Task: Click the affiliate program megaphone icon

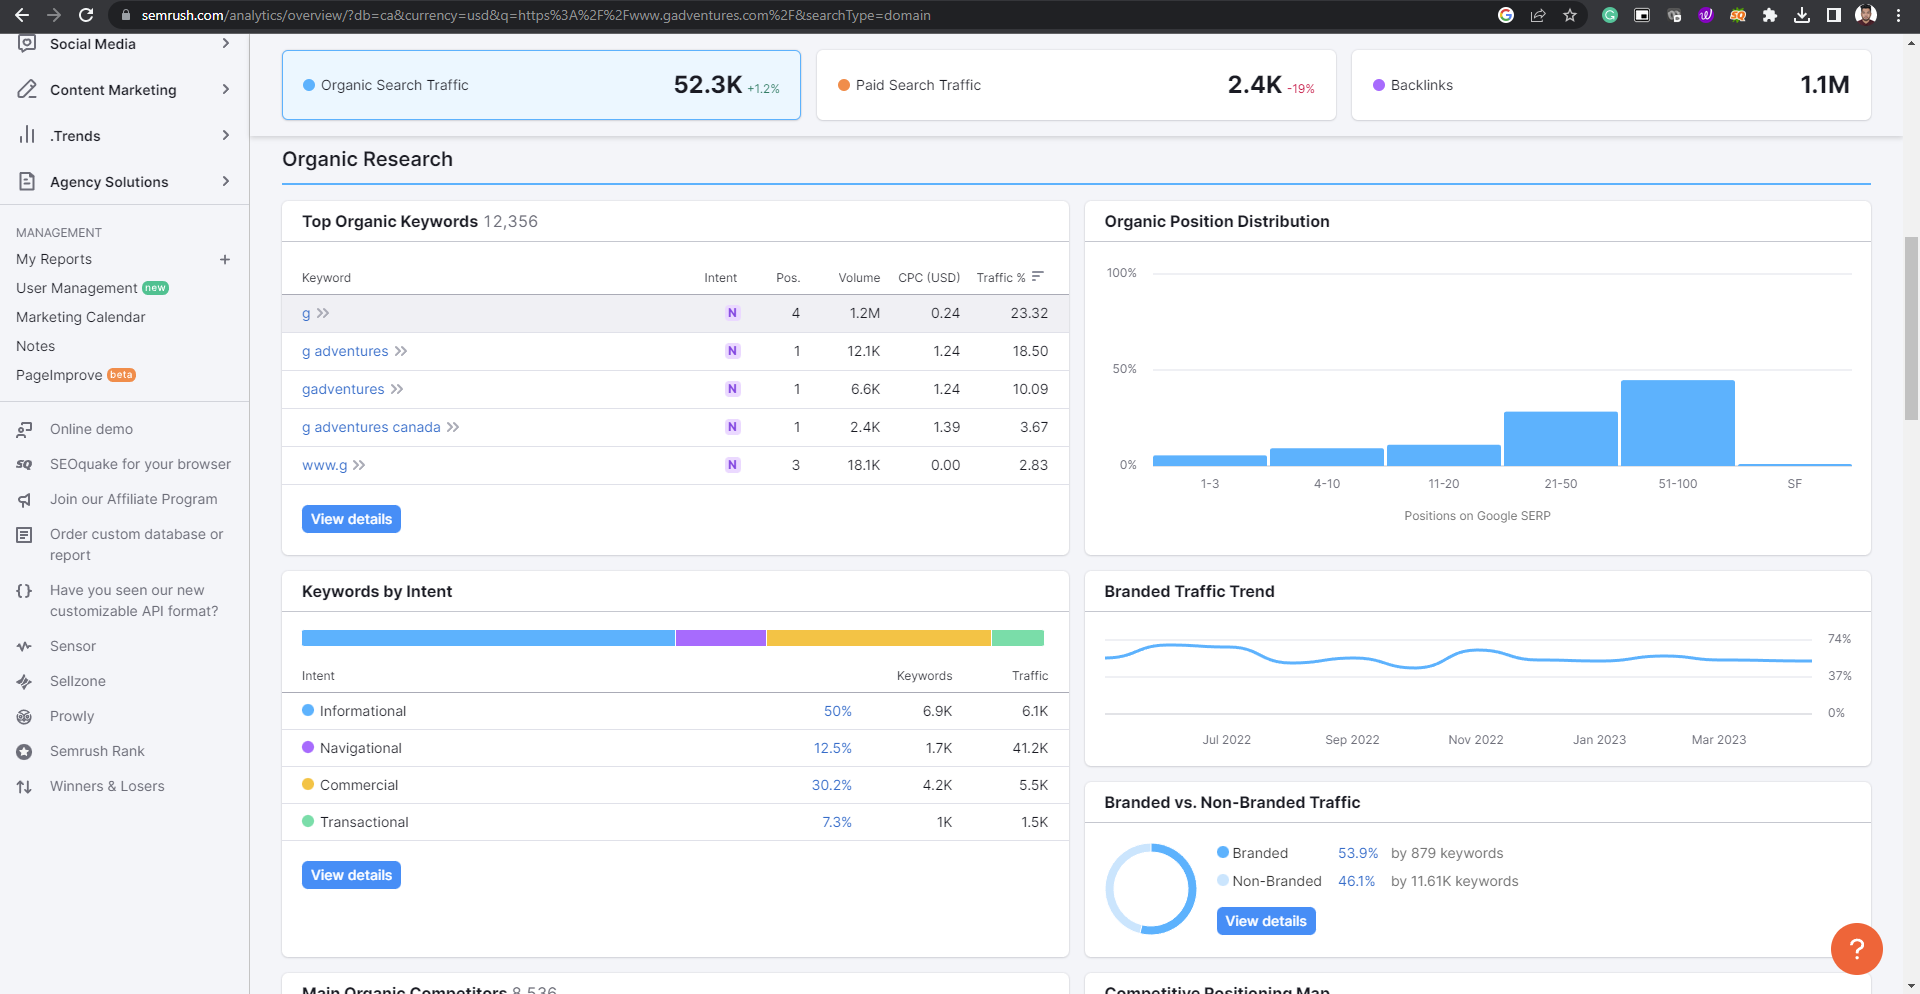Action: [25, 499]
